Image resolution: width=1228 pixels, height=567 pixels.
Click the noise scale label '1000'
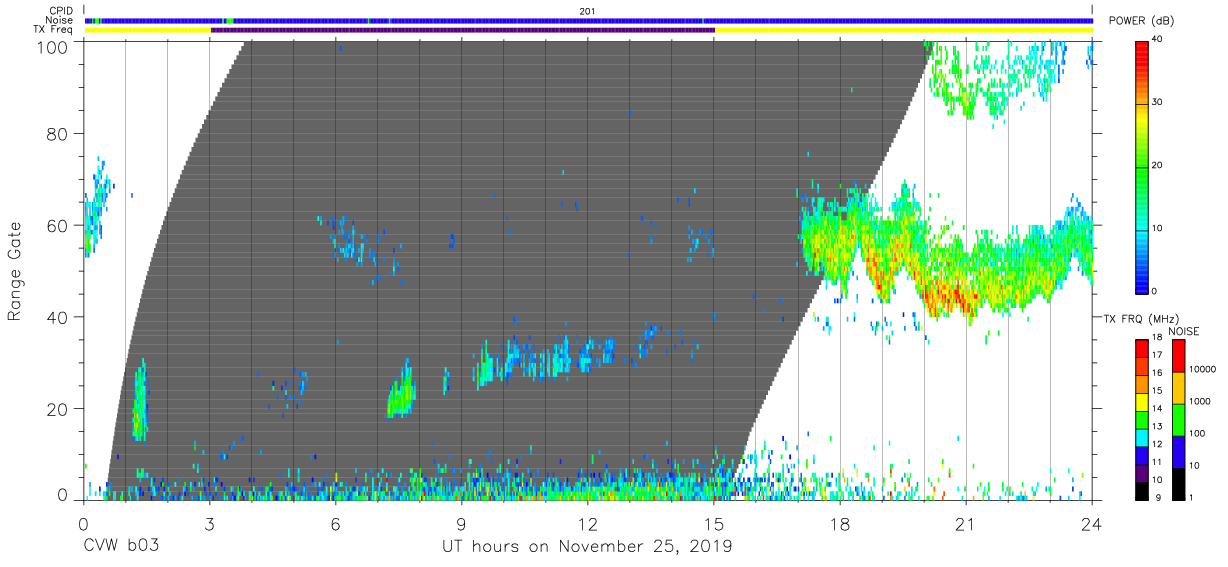click(1200, 401)
